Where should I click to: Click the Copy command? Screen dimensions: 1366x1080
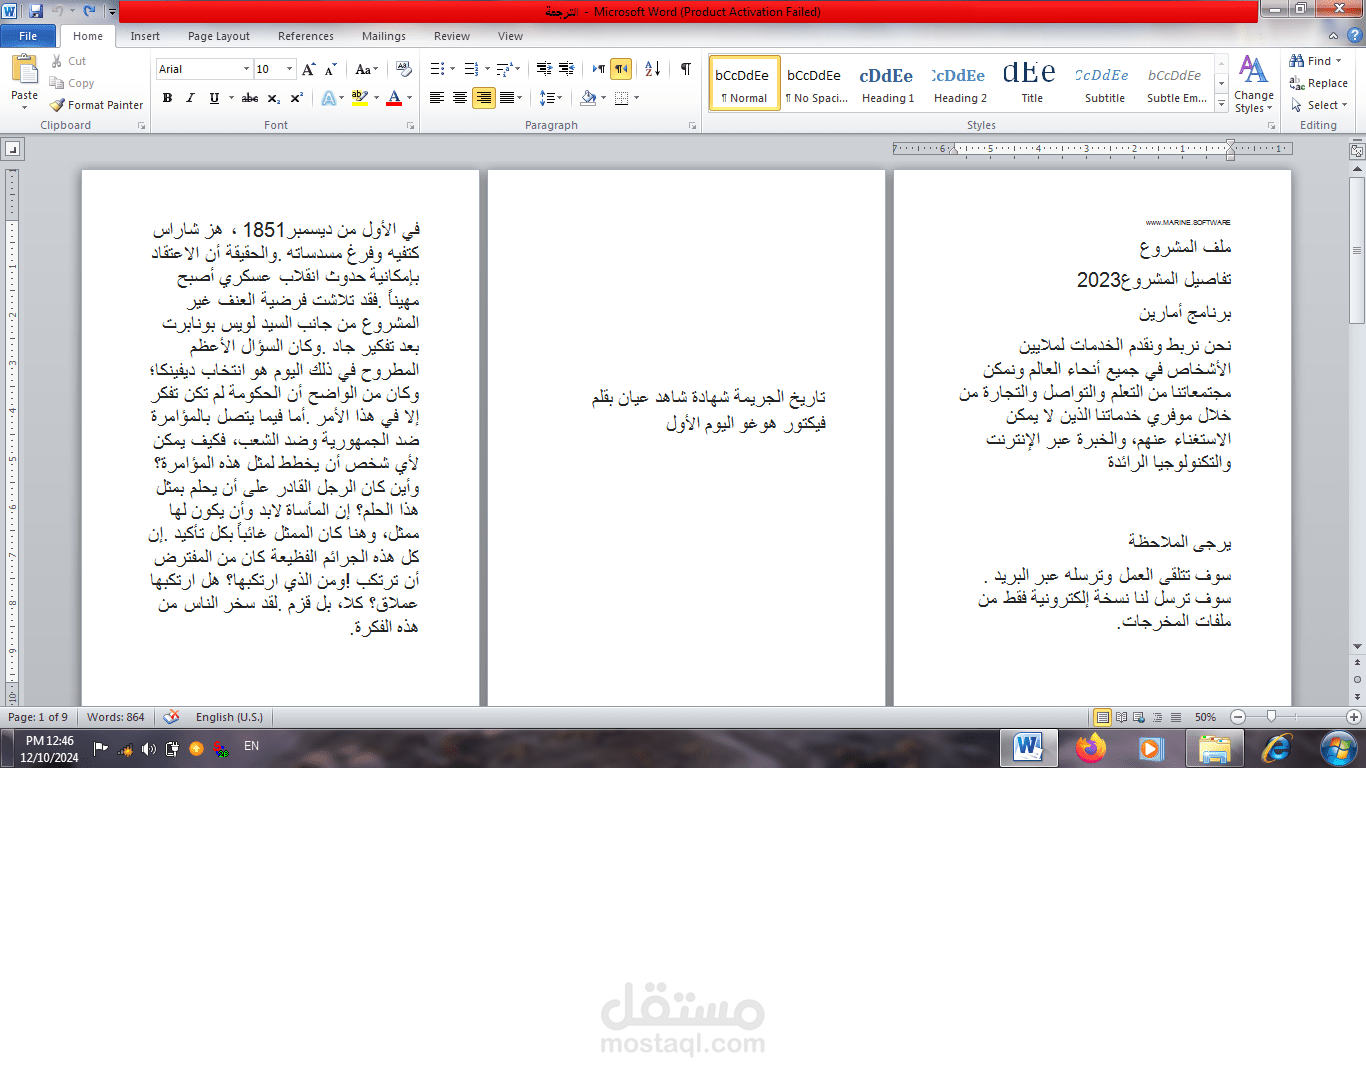pos(72,83)
